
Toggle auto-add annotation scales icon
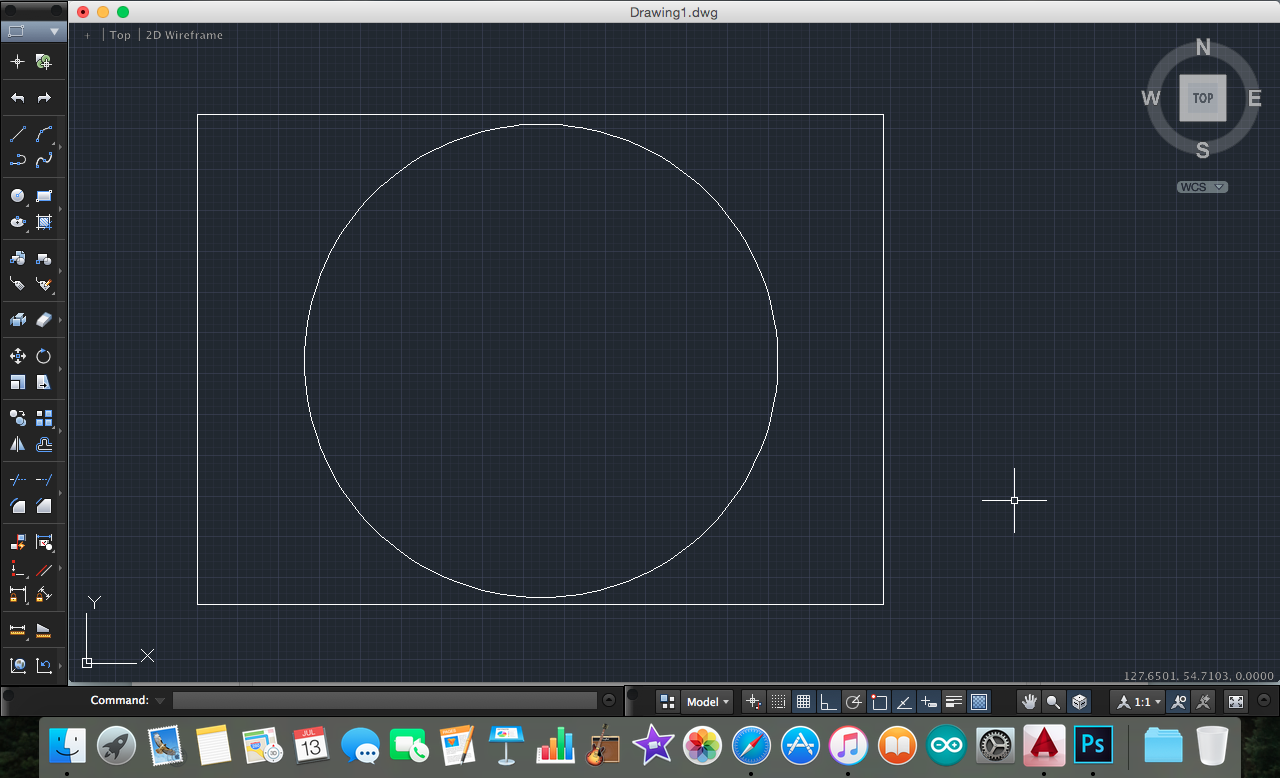[1204, 702]
